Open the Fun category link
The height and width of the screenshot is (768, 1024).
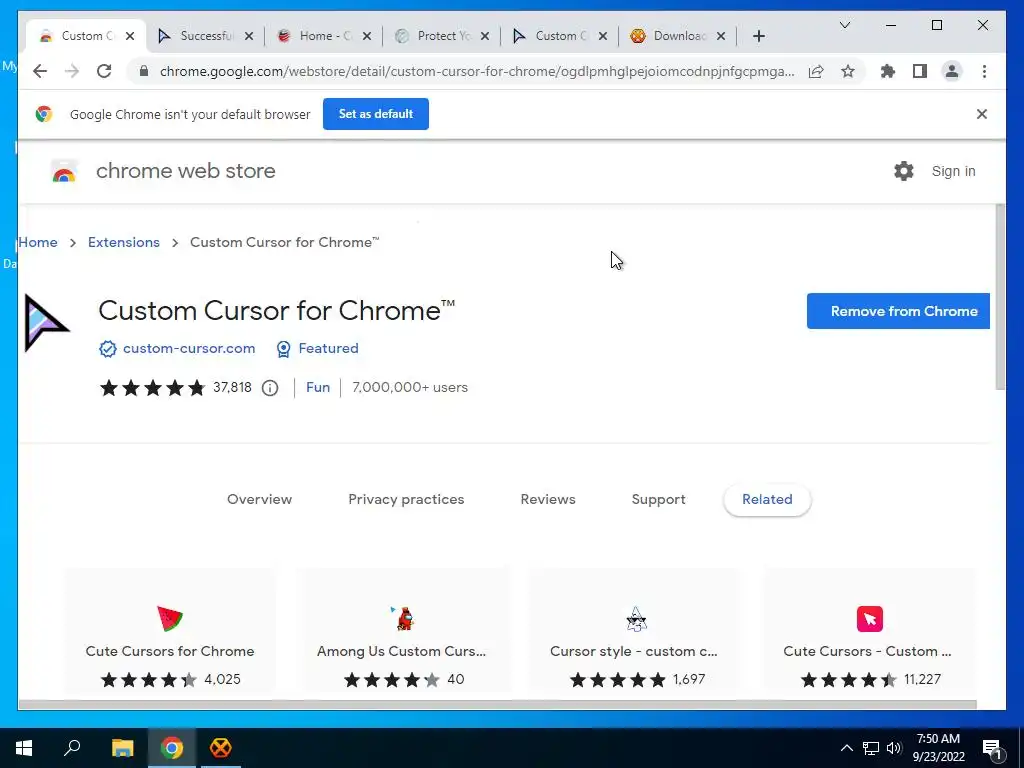tap(317, 388)
